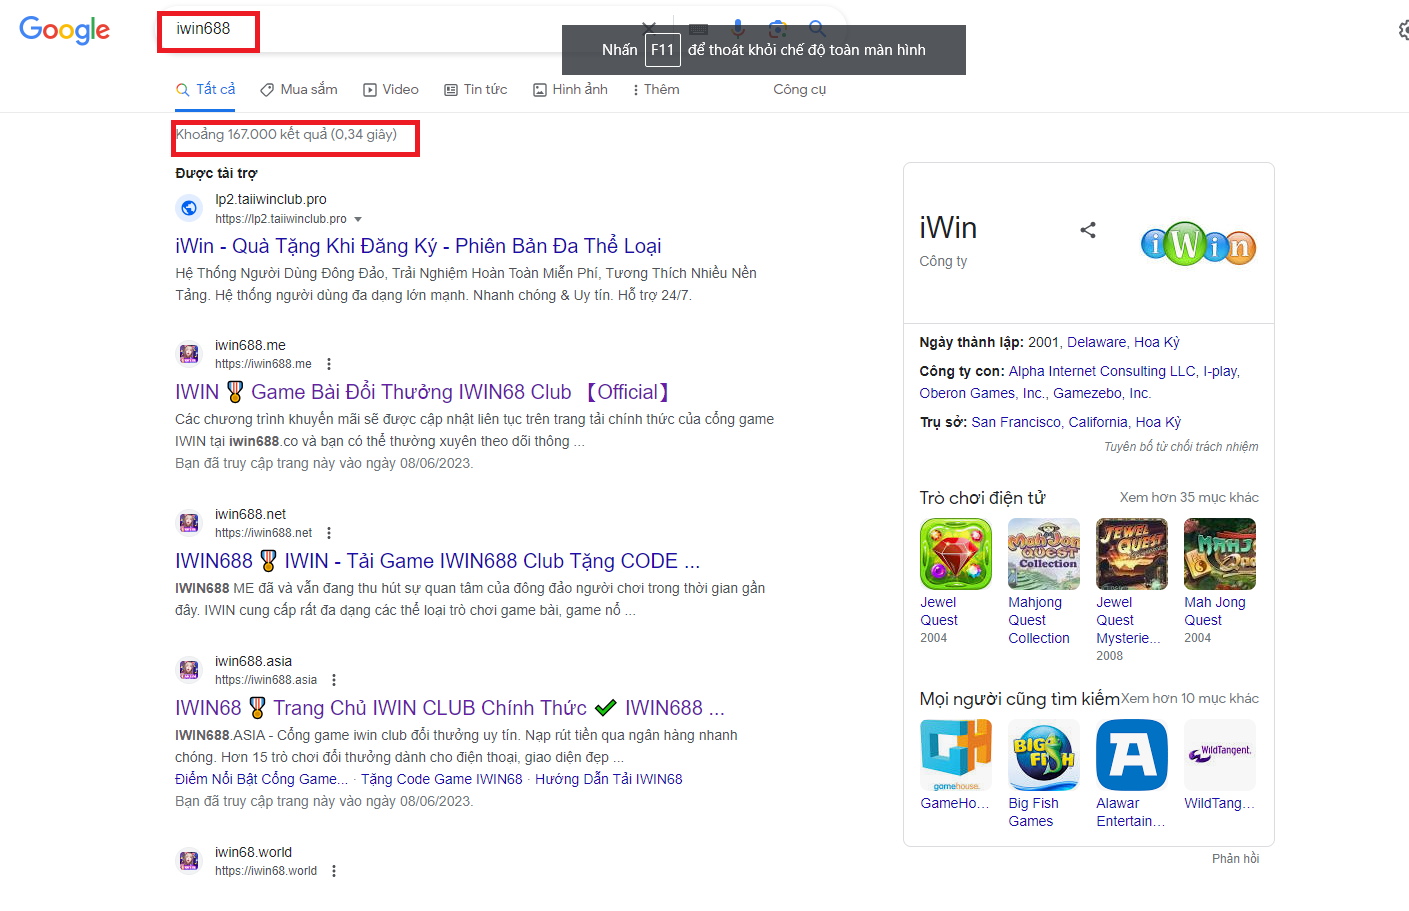Open the Jewel Quest game thumbnail

(955, 553)
